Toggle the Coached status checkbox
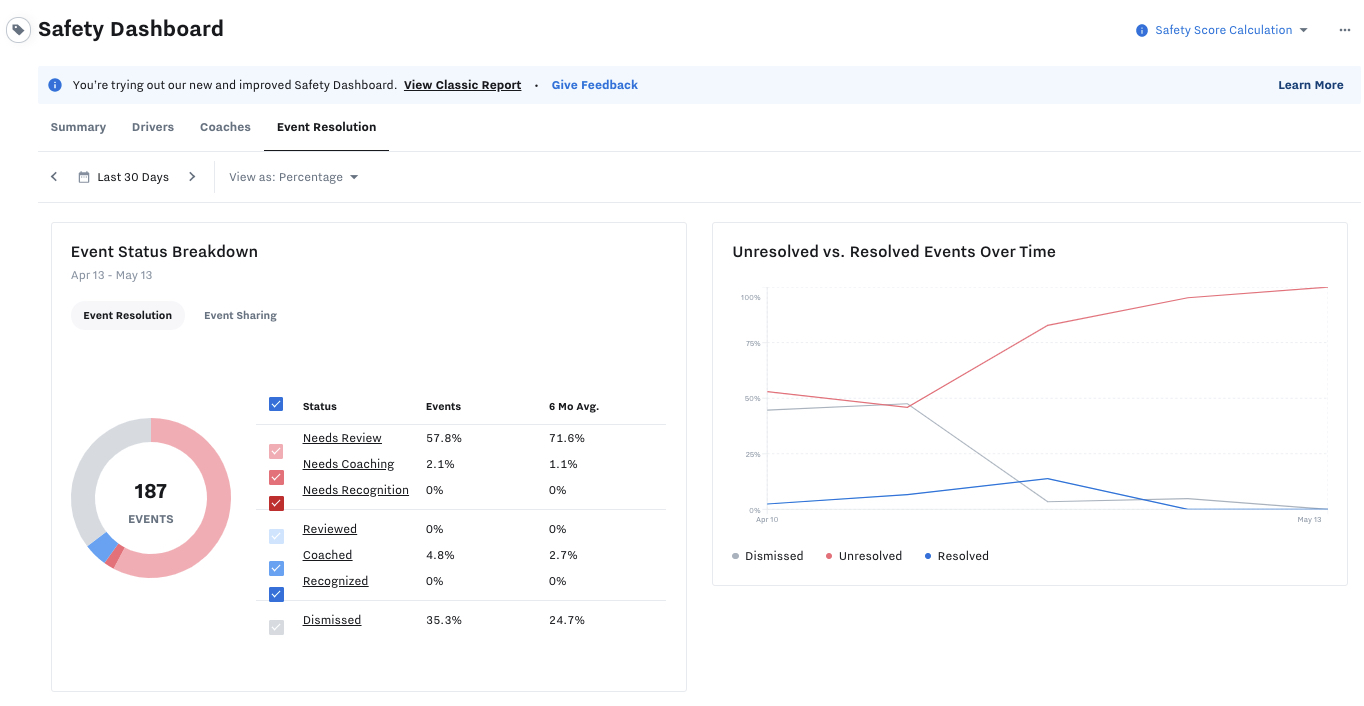This screenshot has height=706, width=1364. [276, 567]
